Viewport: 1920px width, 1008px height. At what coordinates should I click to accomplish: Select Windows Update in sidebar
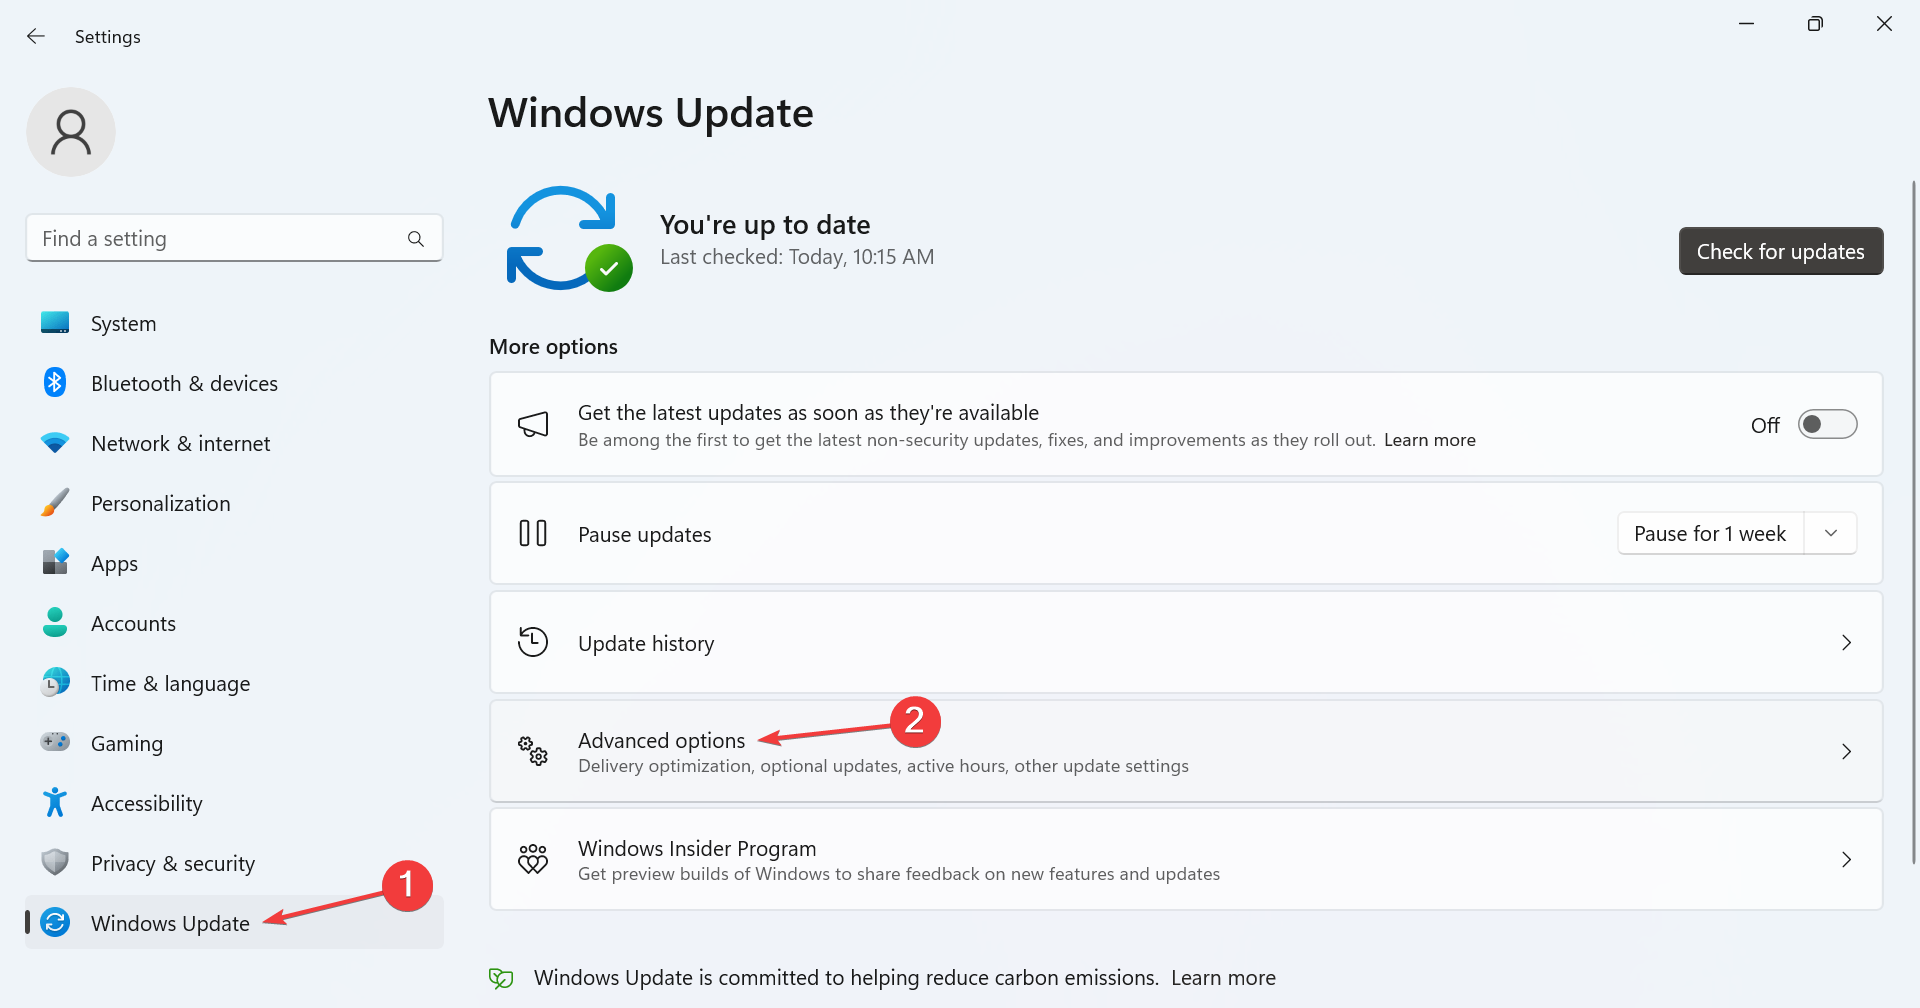click(234, 922)
